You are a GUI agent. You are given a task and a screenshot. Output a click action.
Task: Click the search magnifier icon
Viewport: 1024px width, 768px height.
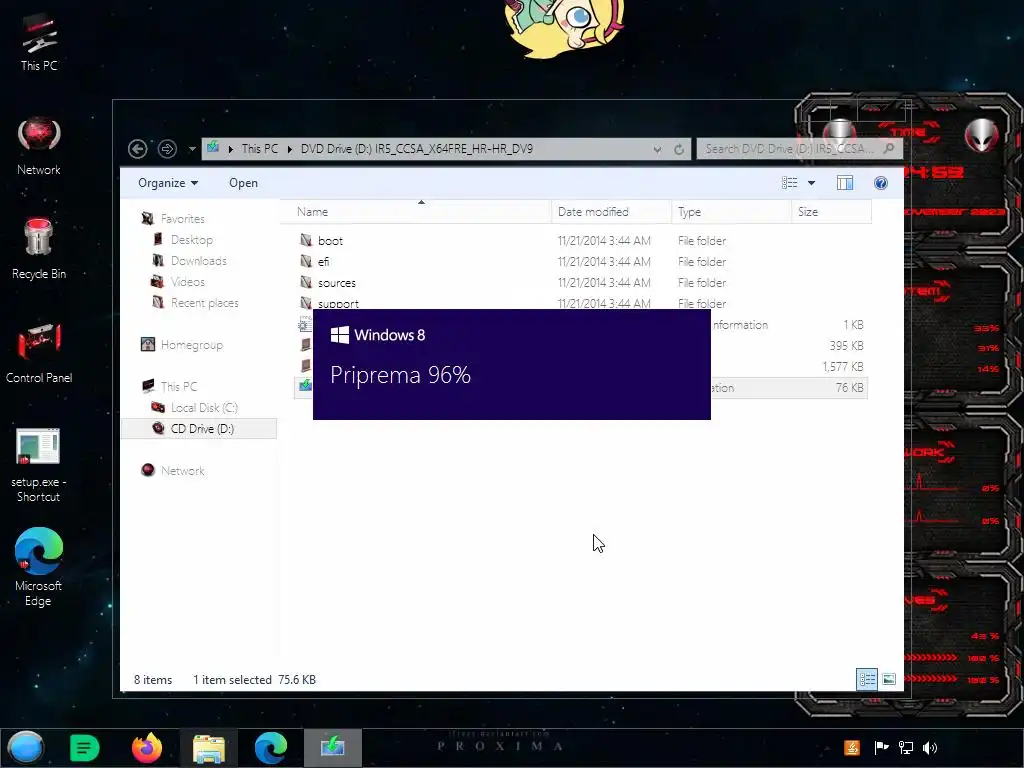tap(888, 149)
